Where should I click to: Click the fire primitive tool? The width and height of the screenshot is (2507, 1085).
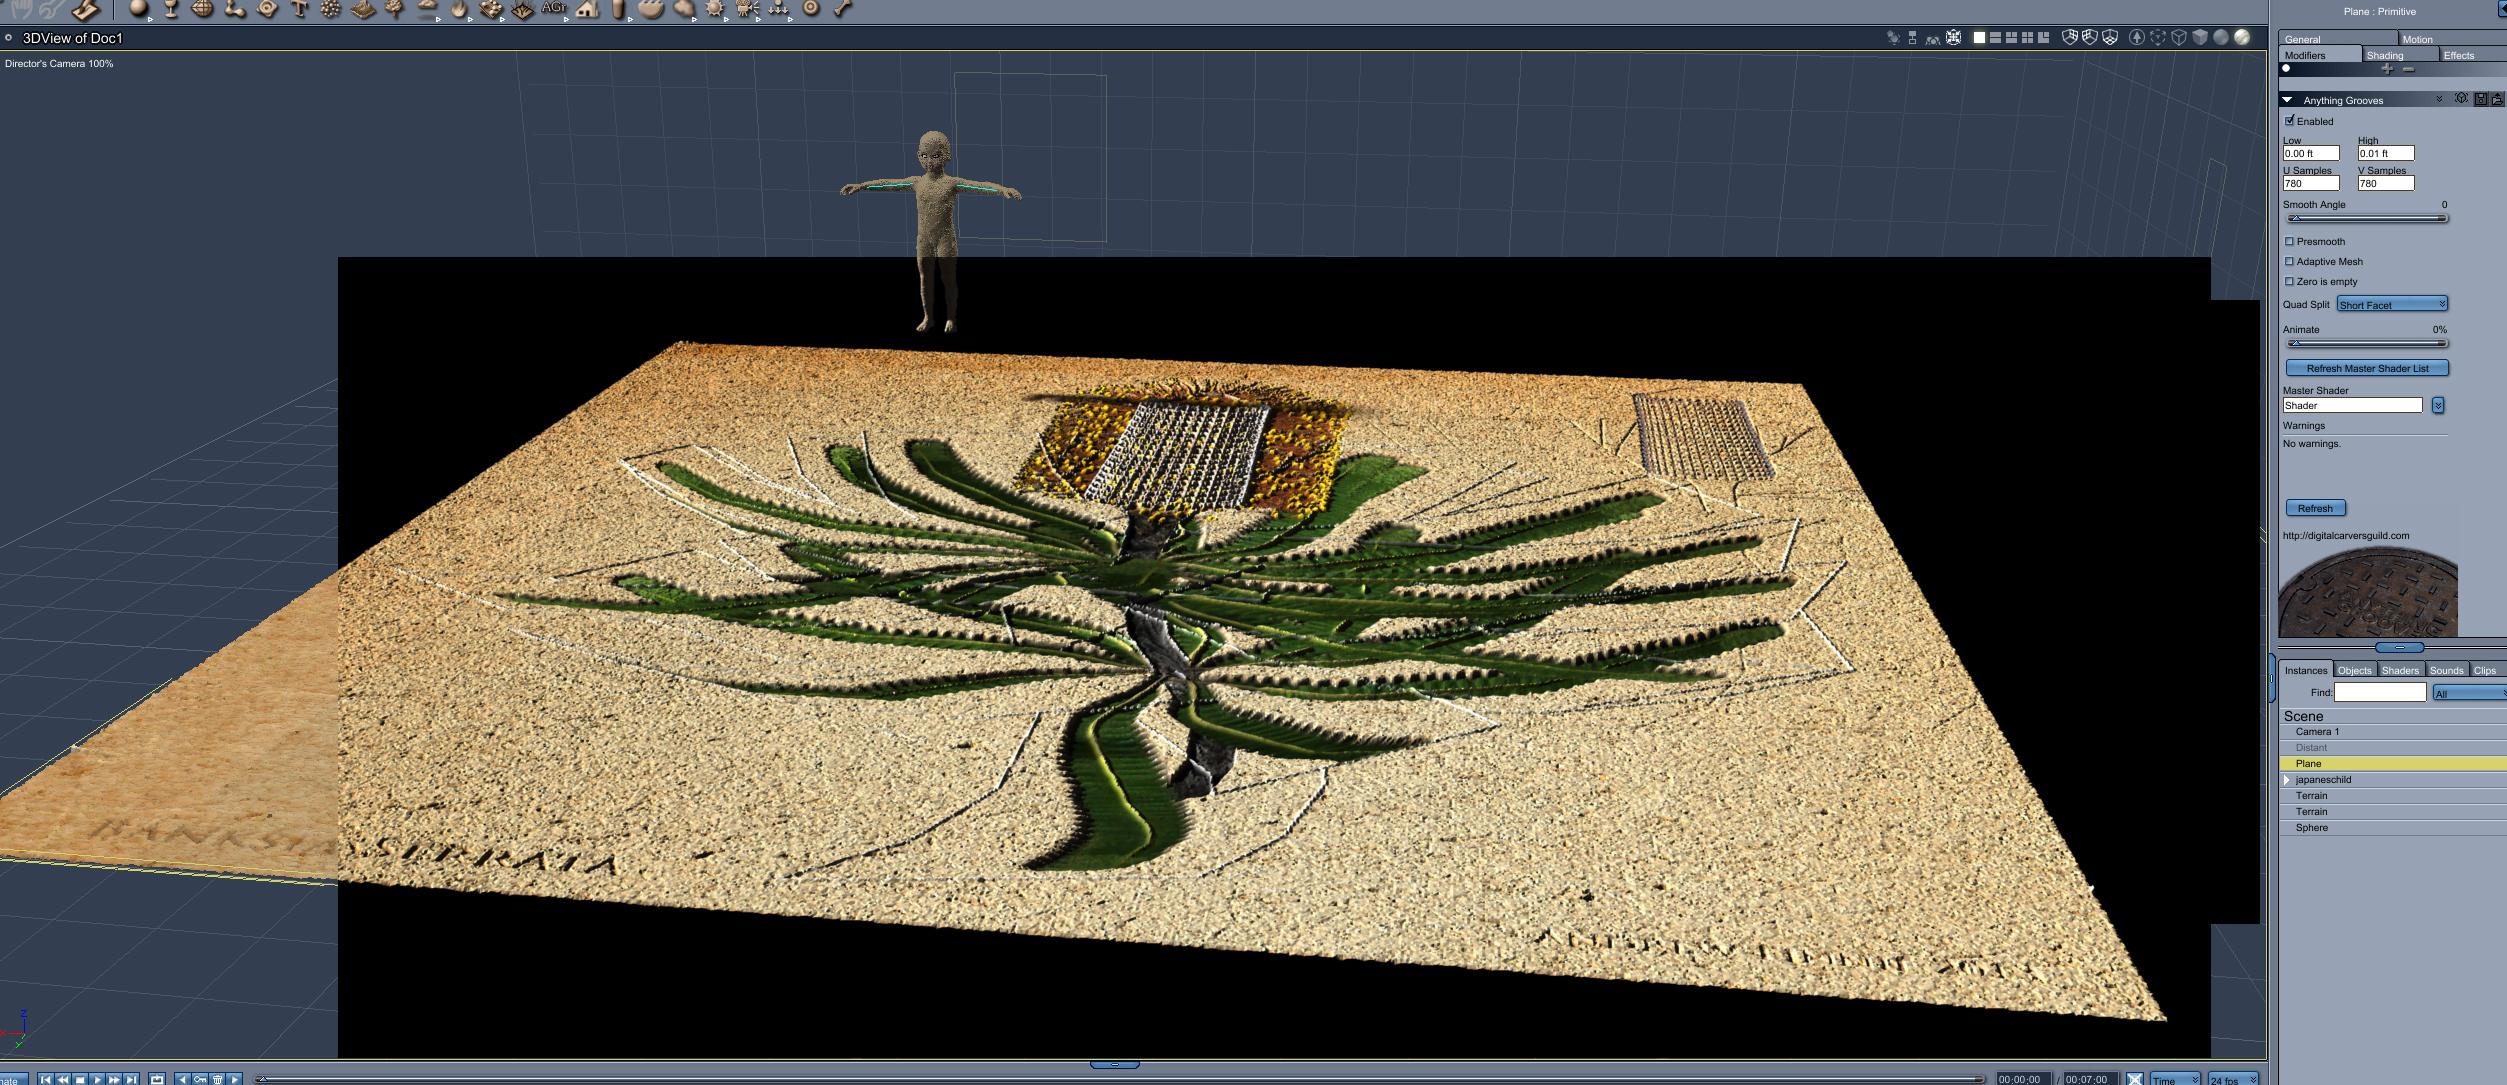459,9
